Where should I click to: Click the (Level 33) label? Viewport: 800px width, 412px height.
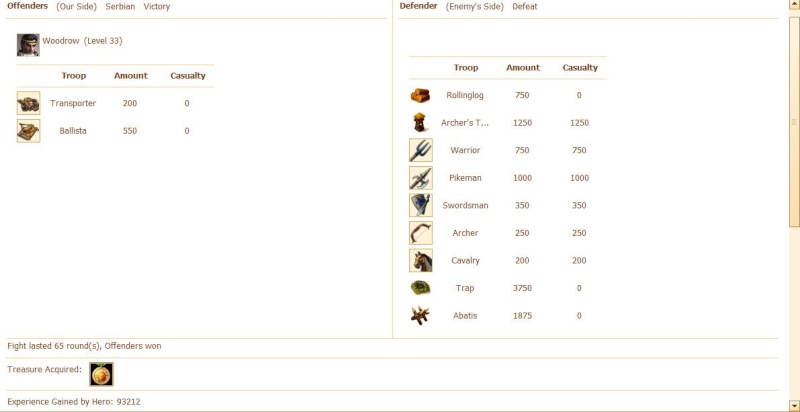coord(103,41)
